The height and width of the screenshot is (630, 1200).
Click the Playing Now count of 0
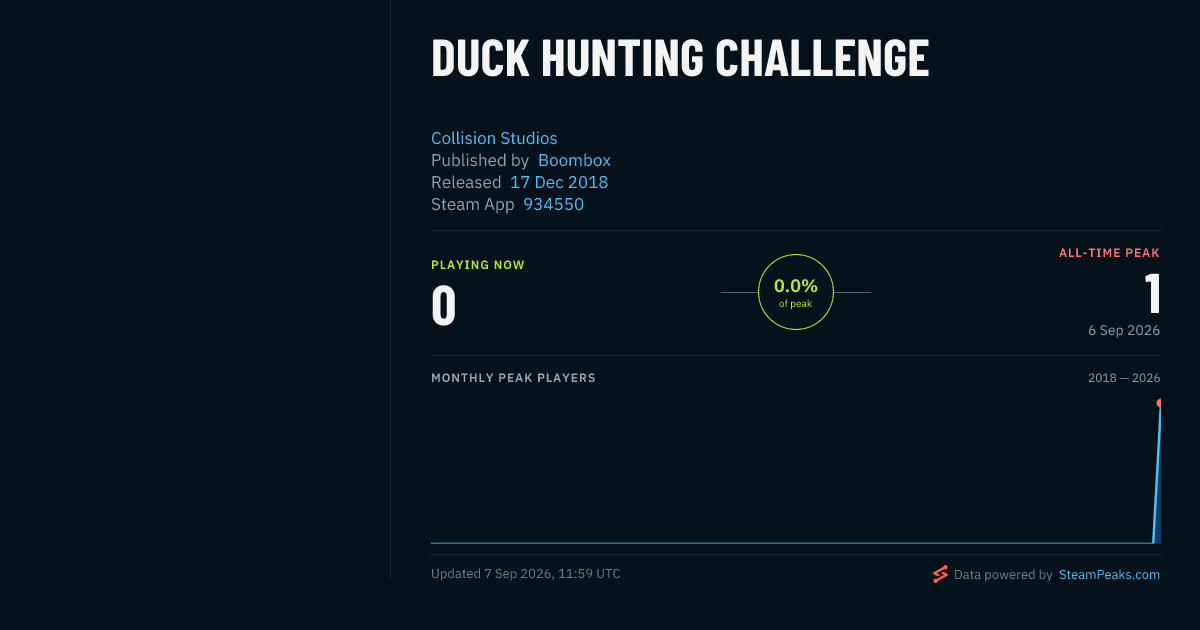click(x=444, y=306)
